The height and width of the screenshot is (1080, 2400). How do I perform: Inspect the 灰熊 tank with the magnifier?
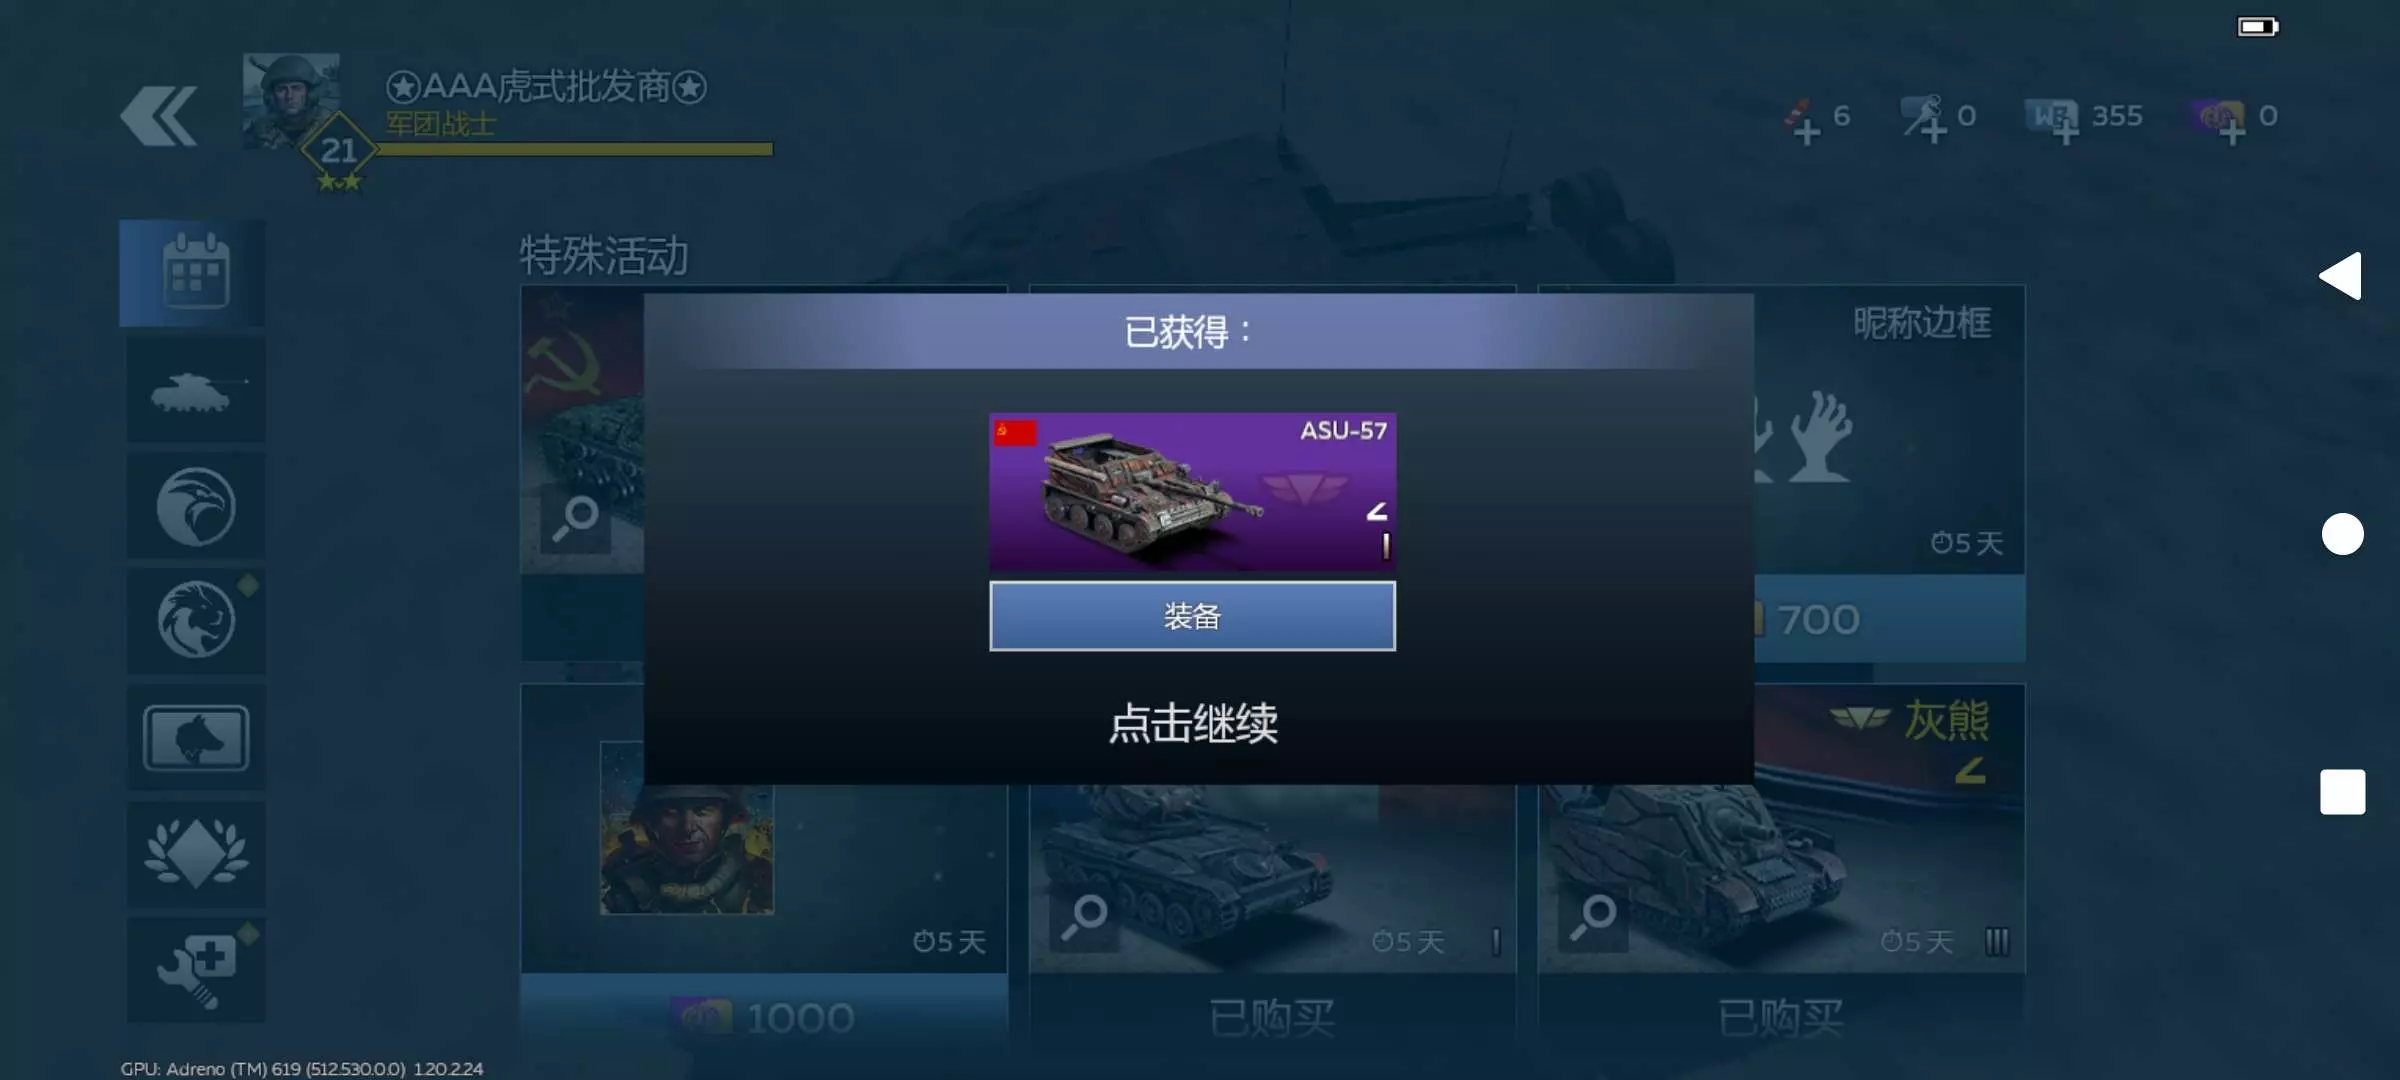(1592, 916)
